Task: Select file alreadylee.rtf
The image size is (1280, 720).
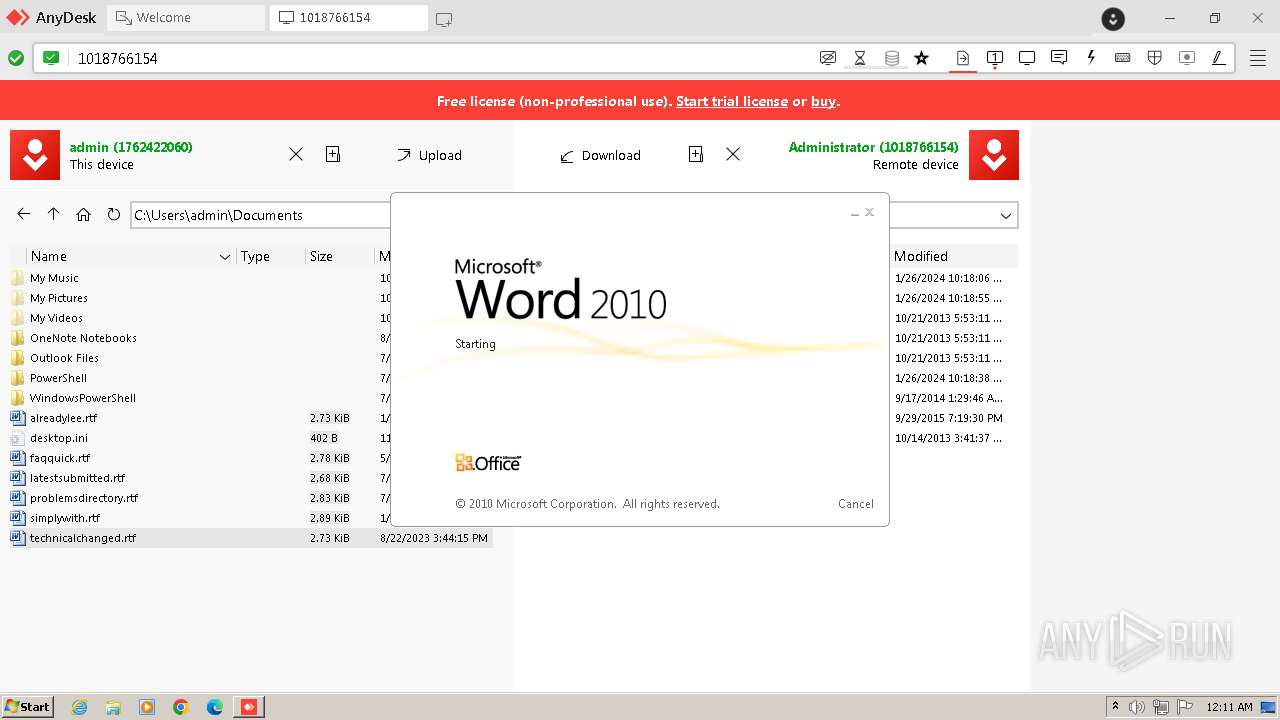Action: (x=63, y=418)
